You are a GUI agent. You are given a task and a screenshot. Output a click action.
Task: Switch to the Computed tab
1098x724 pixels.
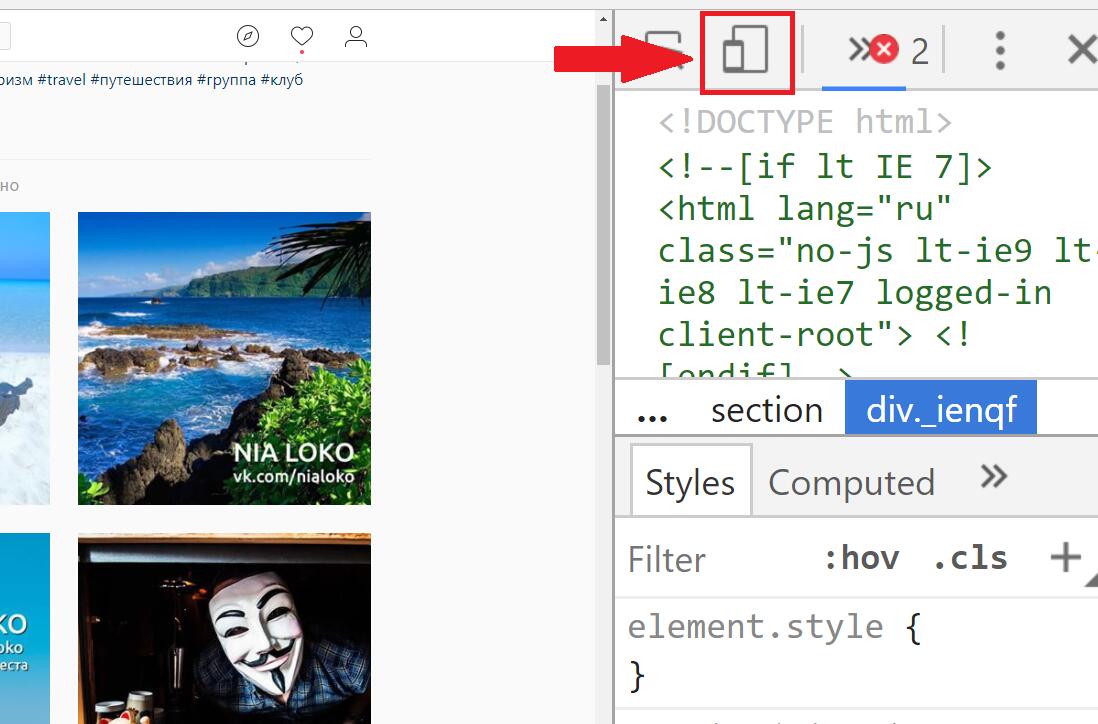click(x=851, y=483)
